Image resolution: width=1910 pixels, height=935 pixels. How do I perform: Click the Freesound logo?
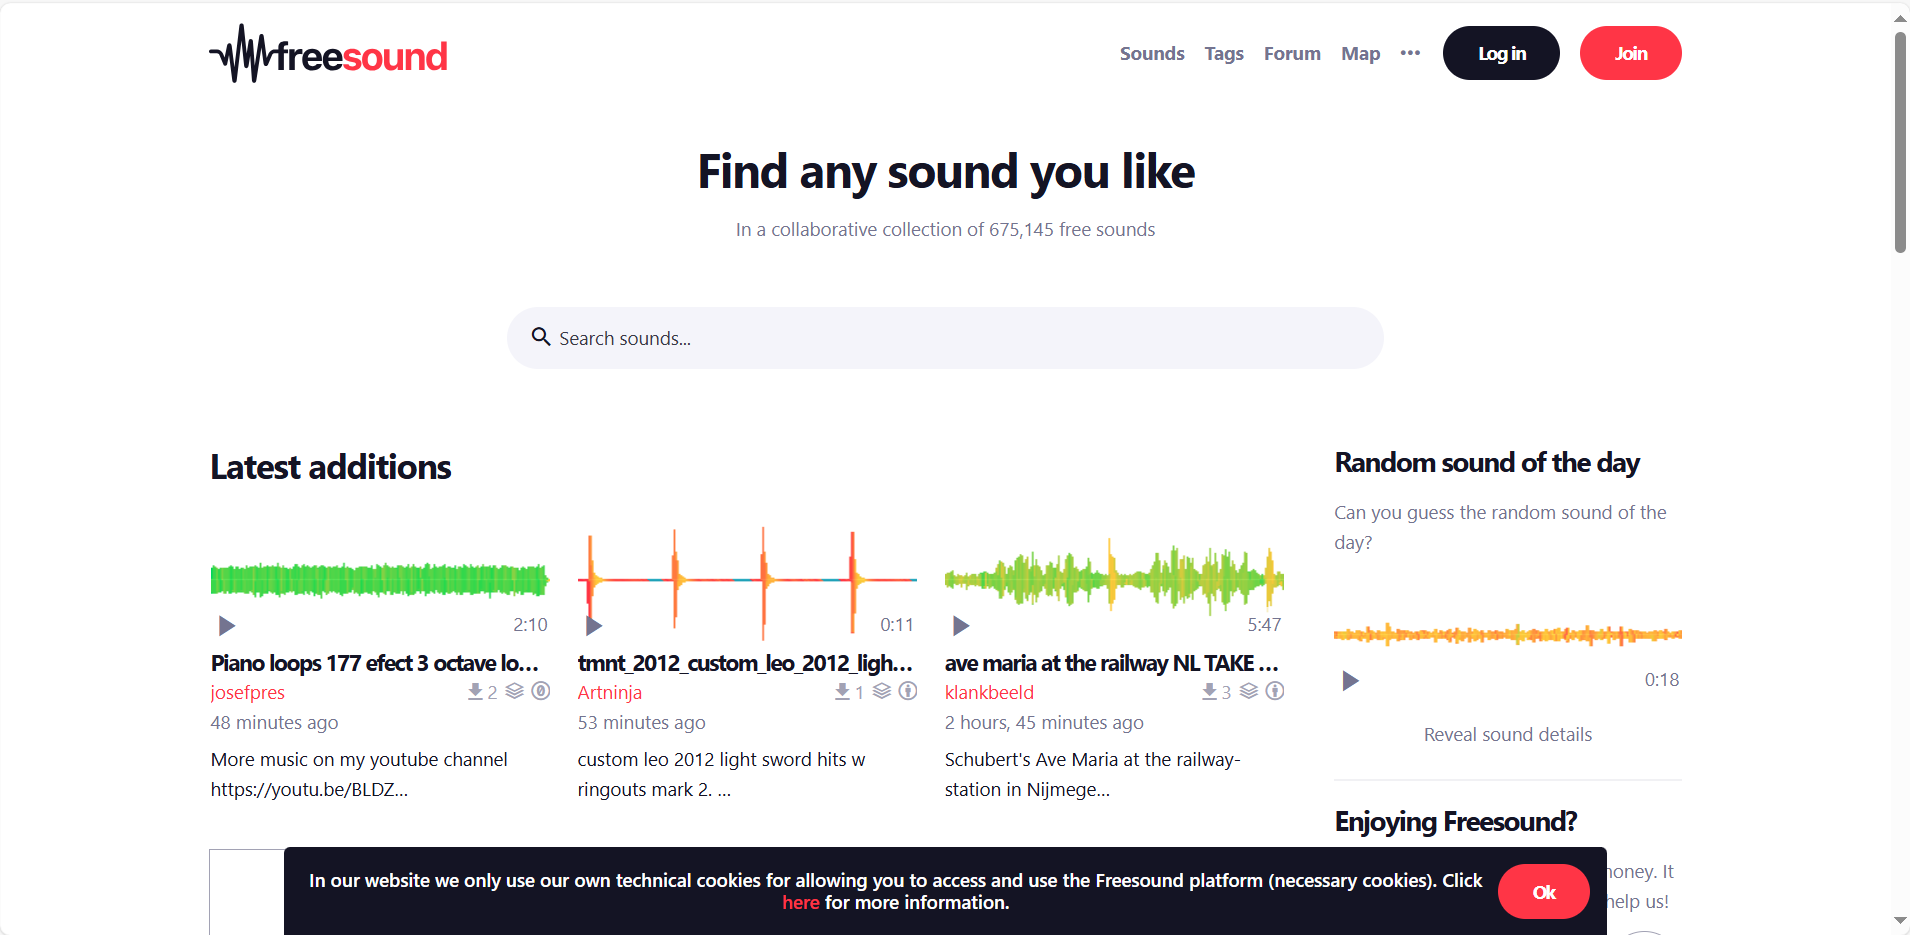click(328, 54)
